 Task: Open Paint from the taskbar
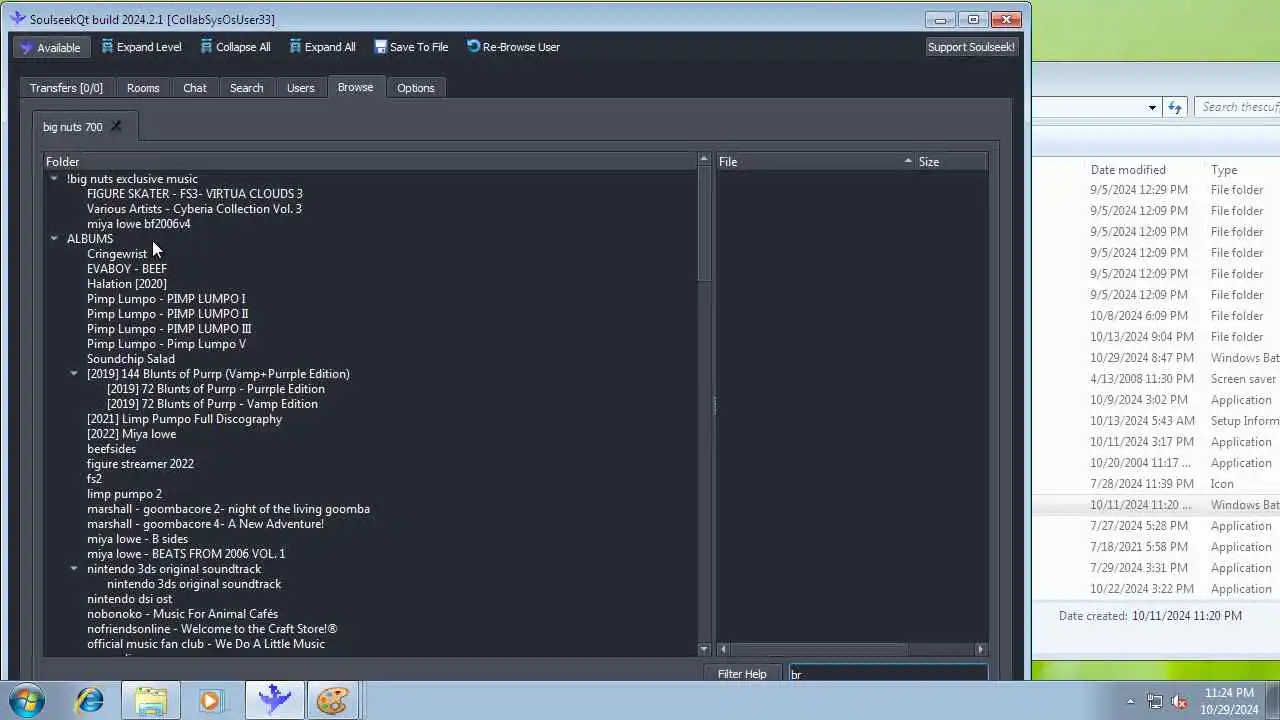point(332,701)
